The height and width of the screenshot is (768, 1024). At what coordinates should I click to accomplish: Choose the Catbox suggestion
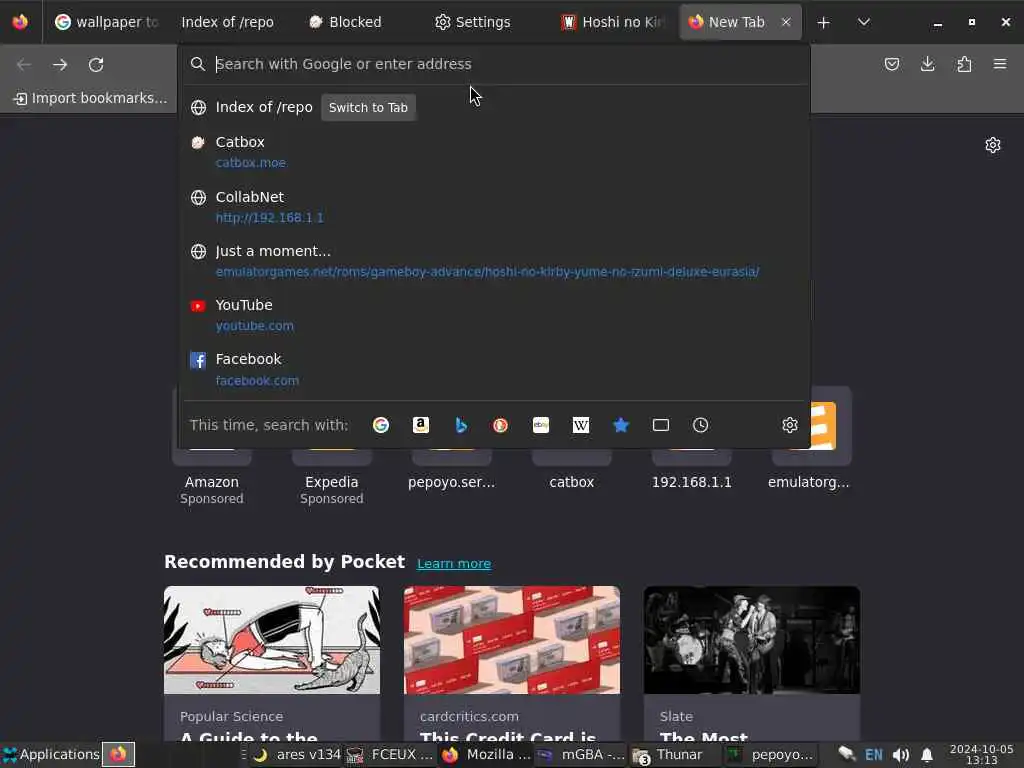point(494,152)
